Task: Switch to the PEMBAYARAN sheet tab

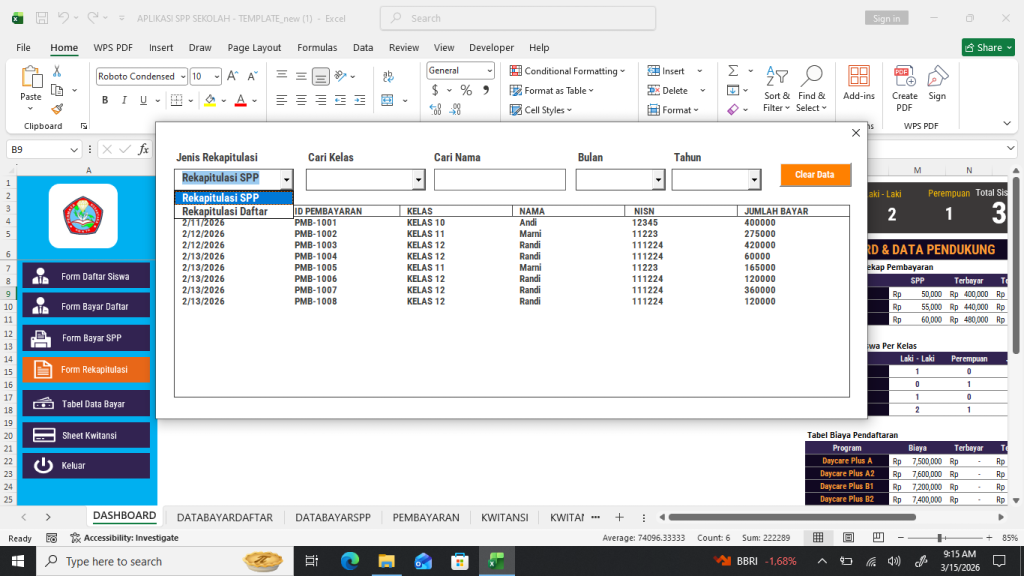Action: point(425,517)
